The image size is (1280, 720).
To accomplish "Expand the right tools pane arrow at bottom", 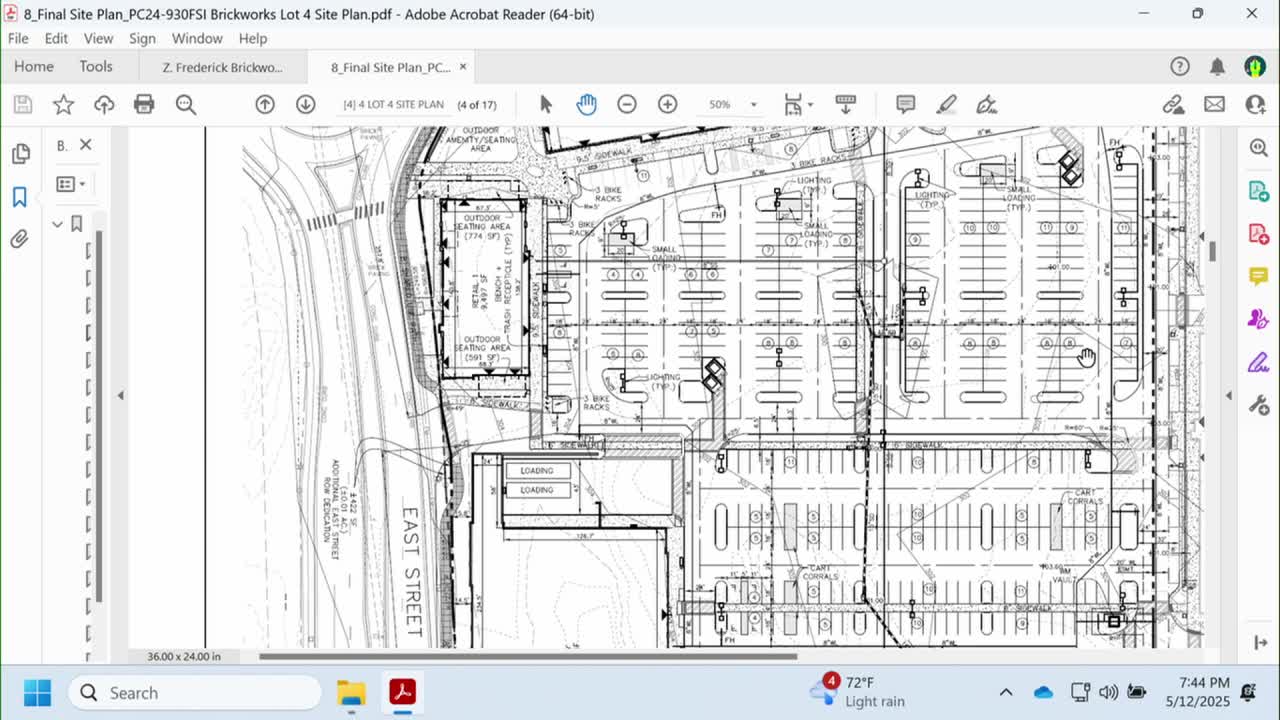I will [x=1260, y=642].
